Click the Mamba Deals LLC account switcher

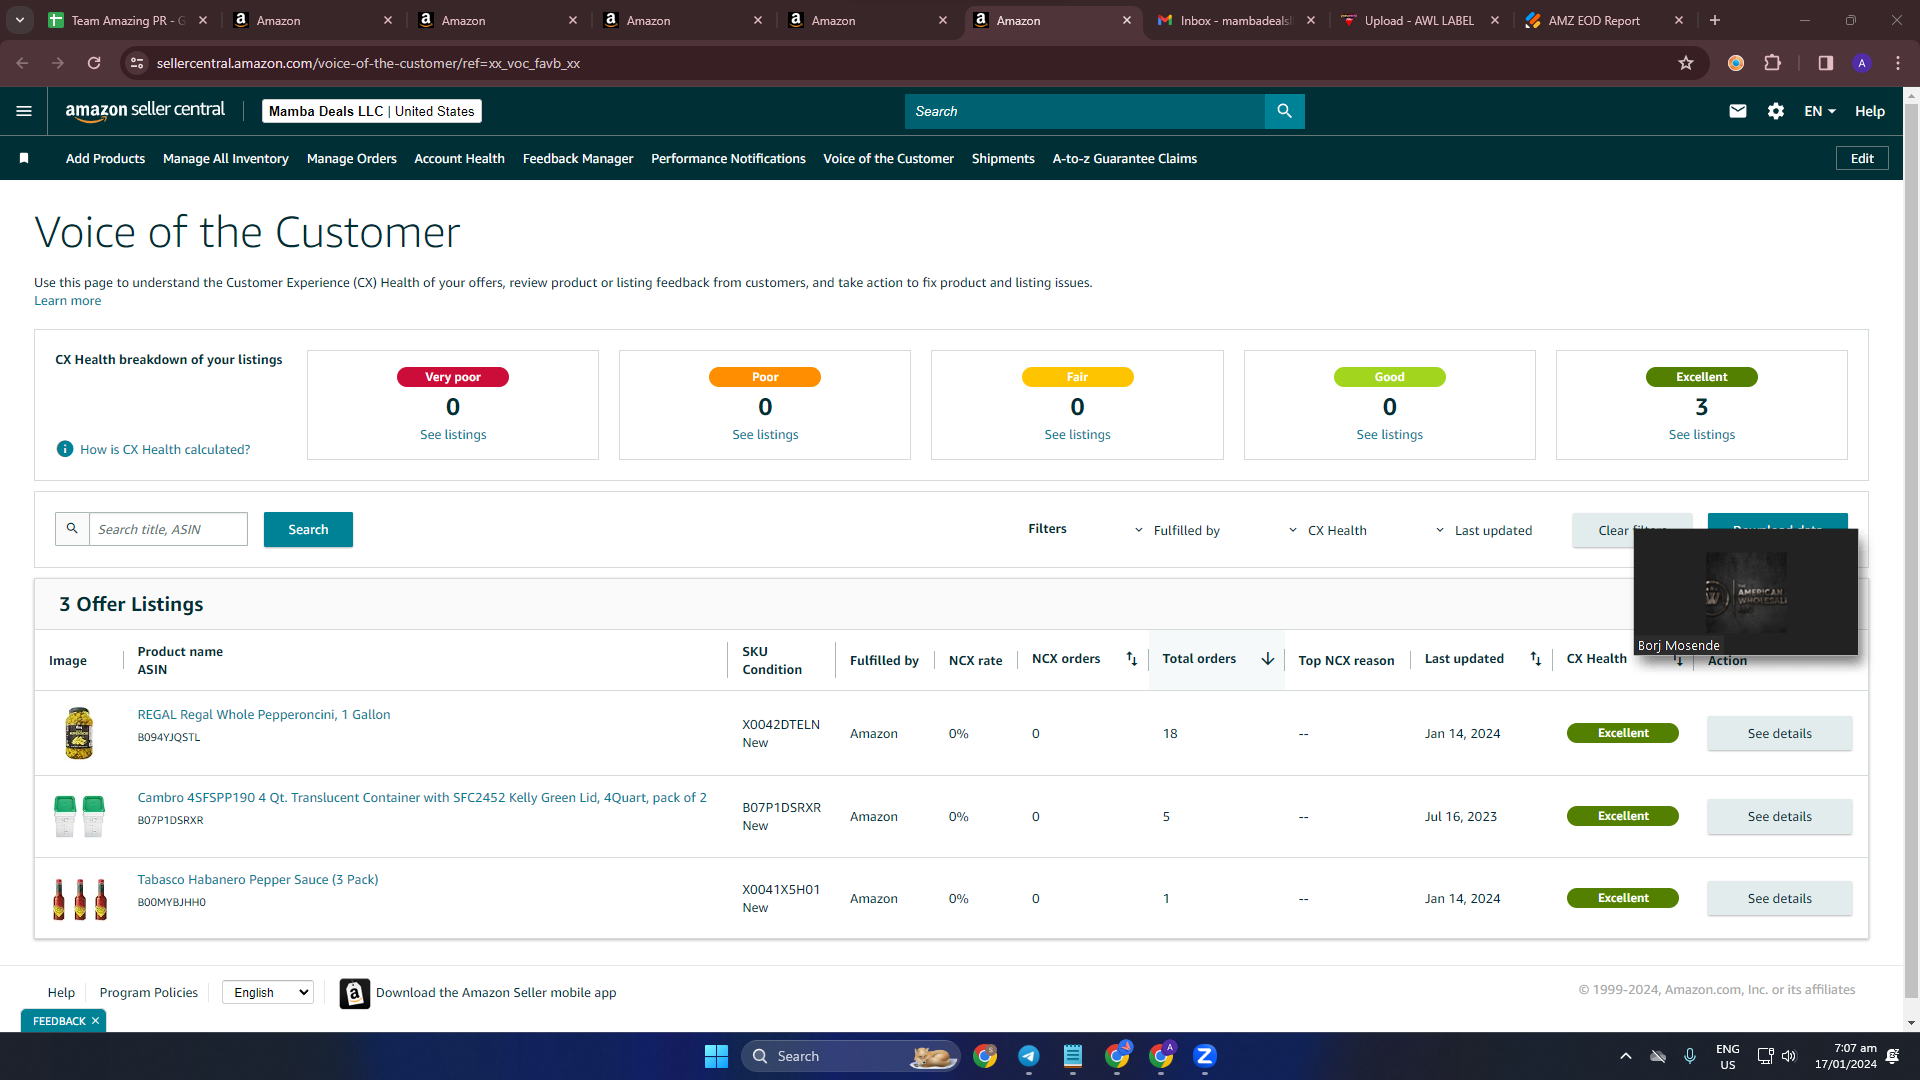372,111
